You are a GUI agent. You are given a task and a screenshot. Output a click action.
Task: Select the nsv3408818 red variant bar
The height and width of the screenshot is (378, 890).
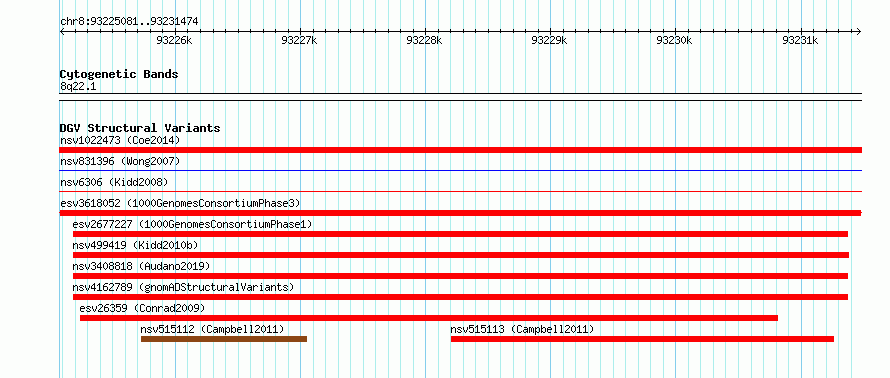[460, 276]
